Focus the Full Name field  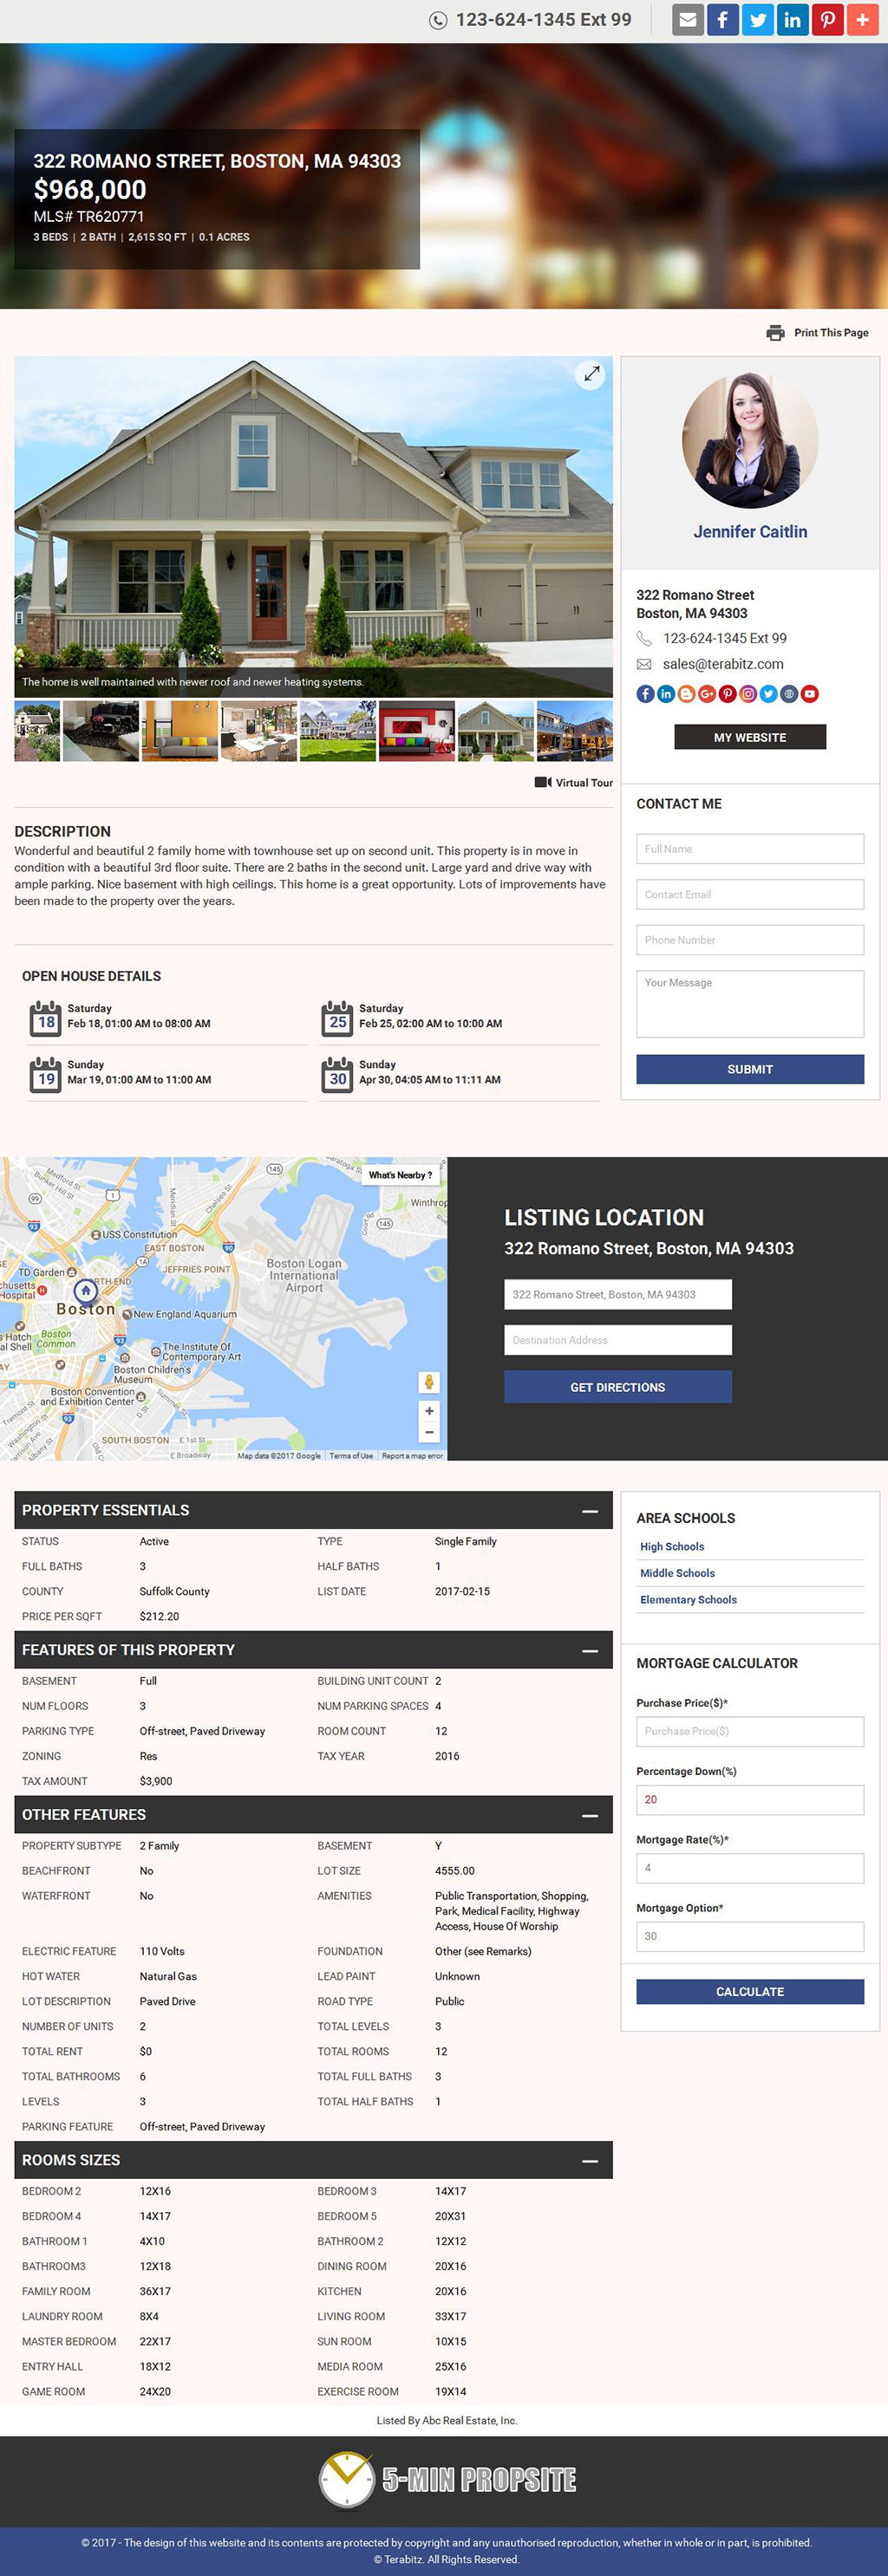(x=750, y=849)
